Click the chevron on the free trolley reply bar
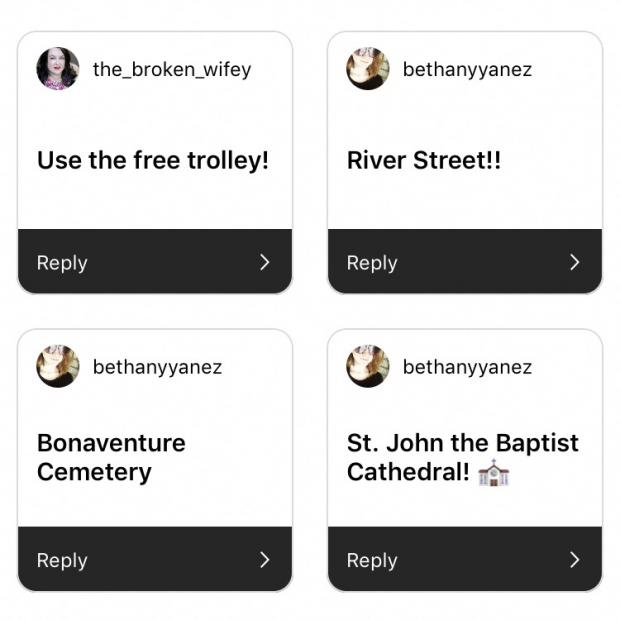Screen dimensions: 620x620 tap(265, 262)
